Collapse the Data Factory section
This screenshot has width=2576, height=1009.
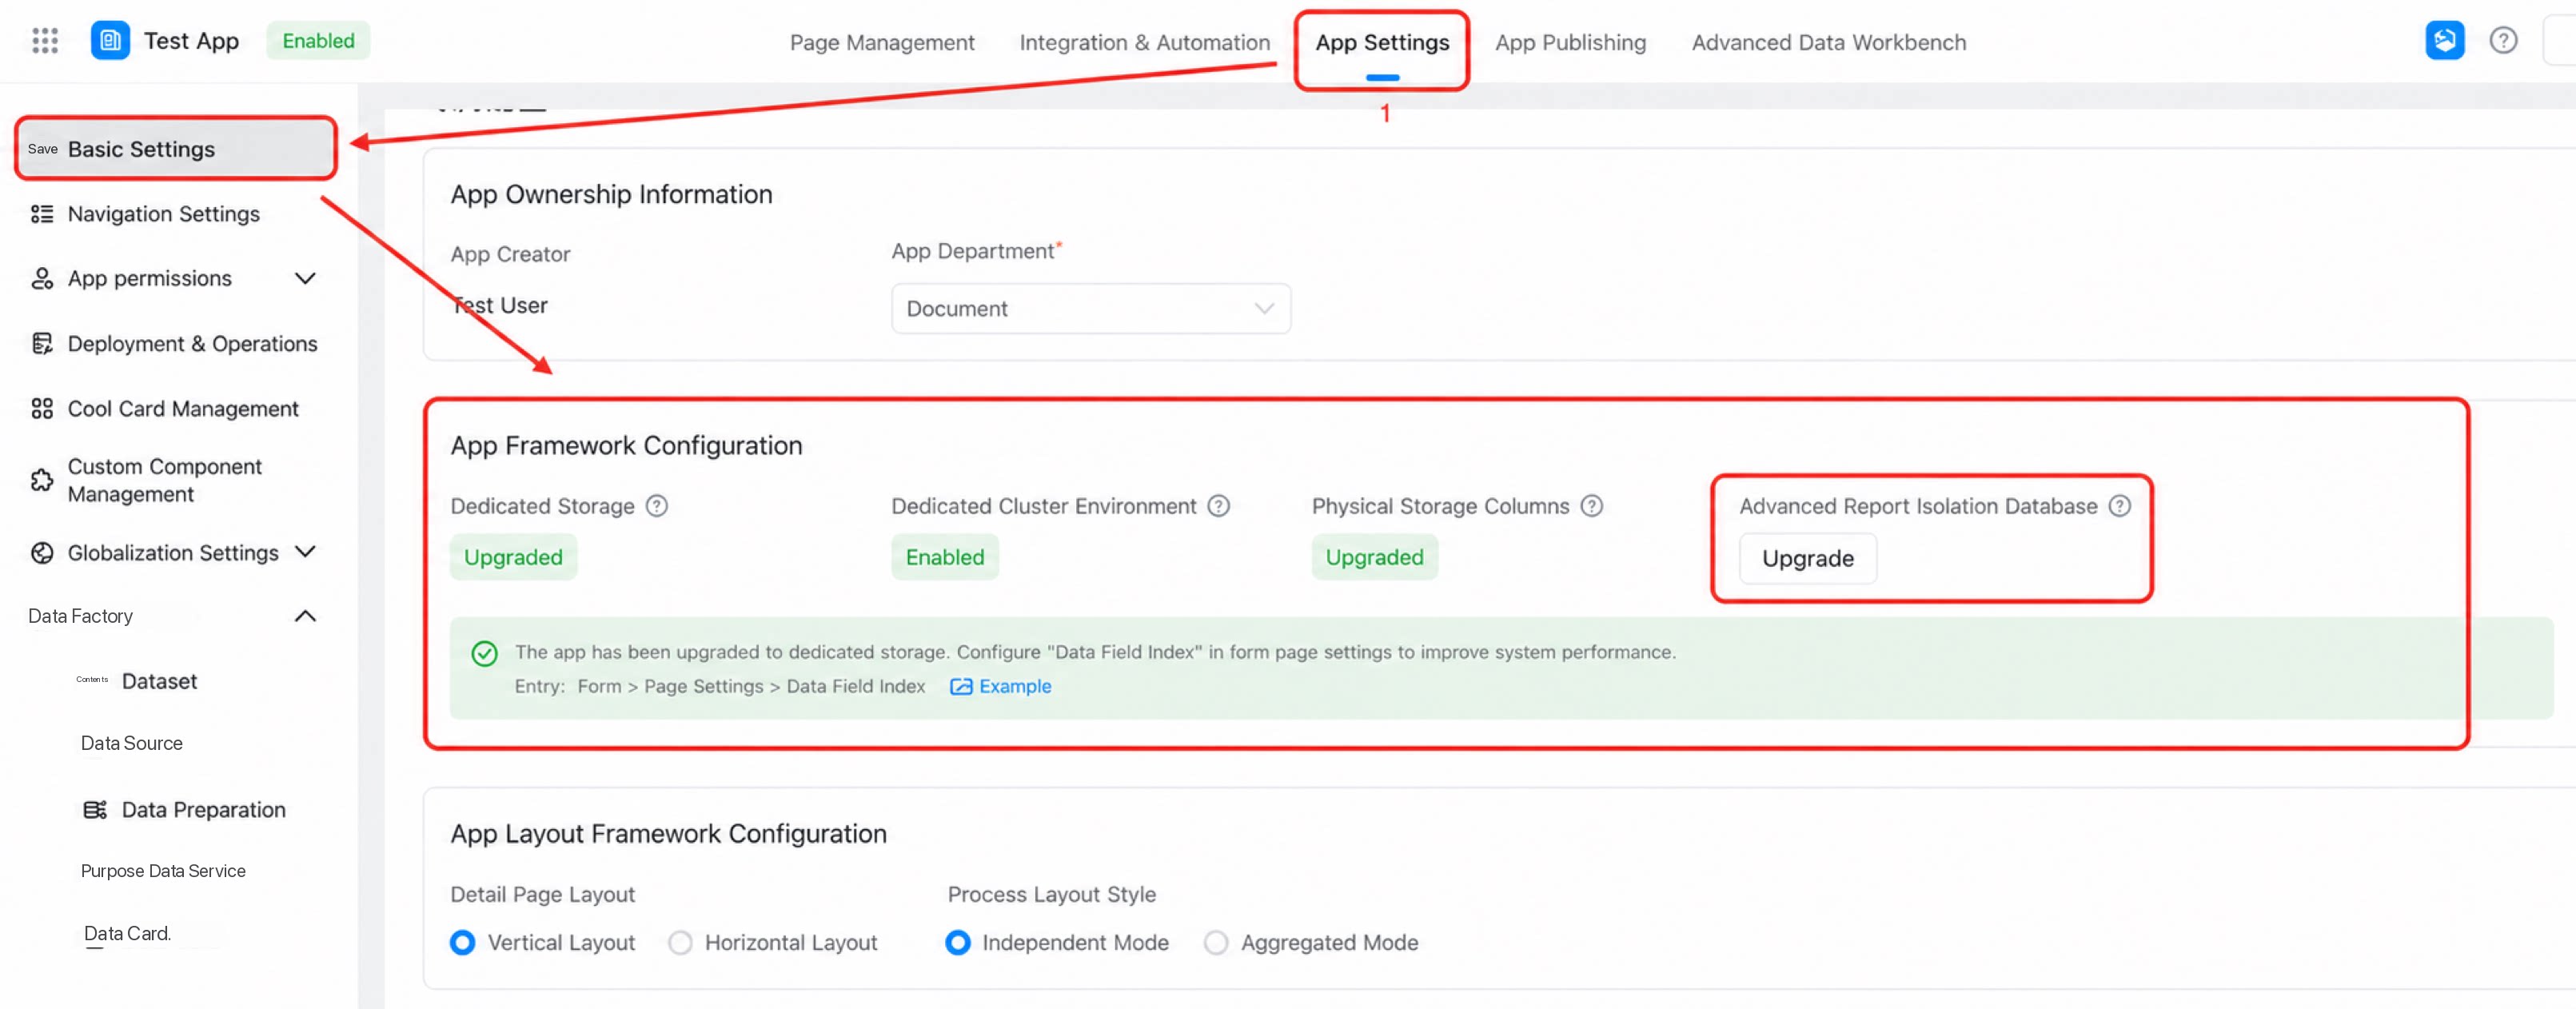(305, 616)
